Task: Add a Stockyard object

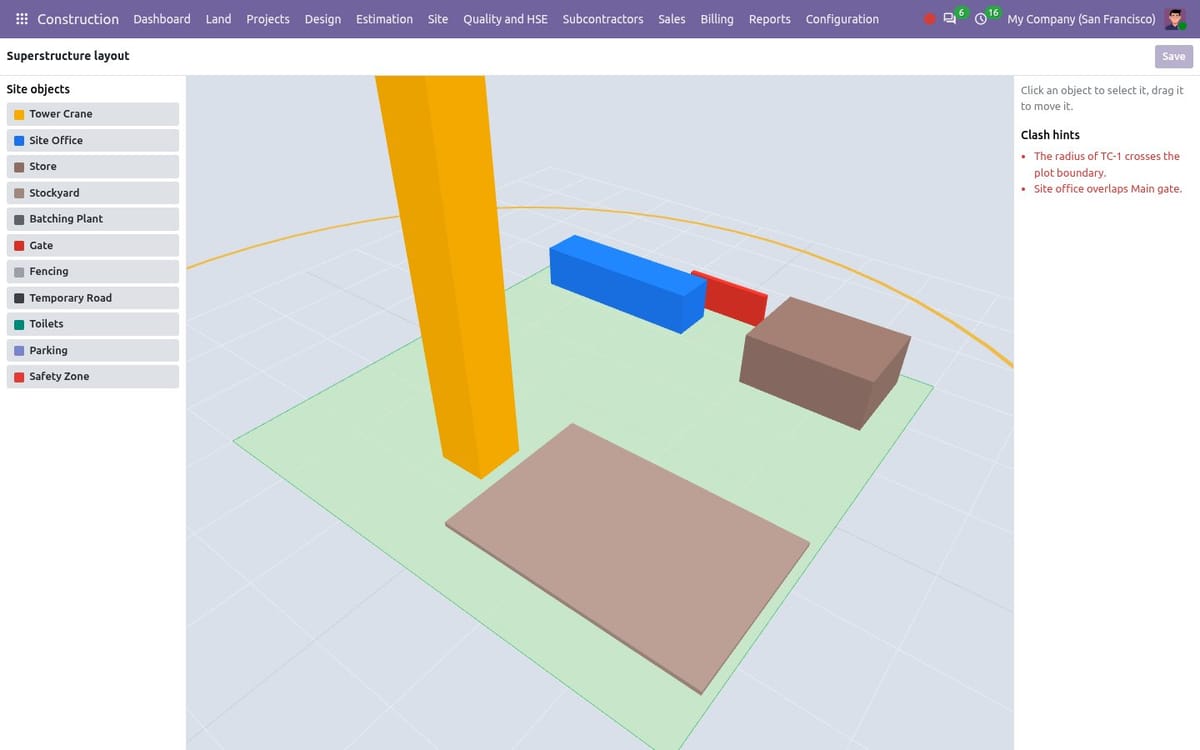Action: [93, 193]
